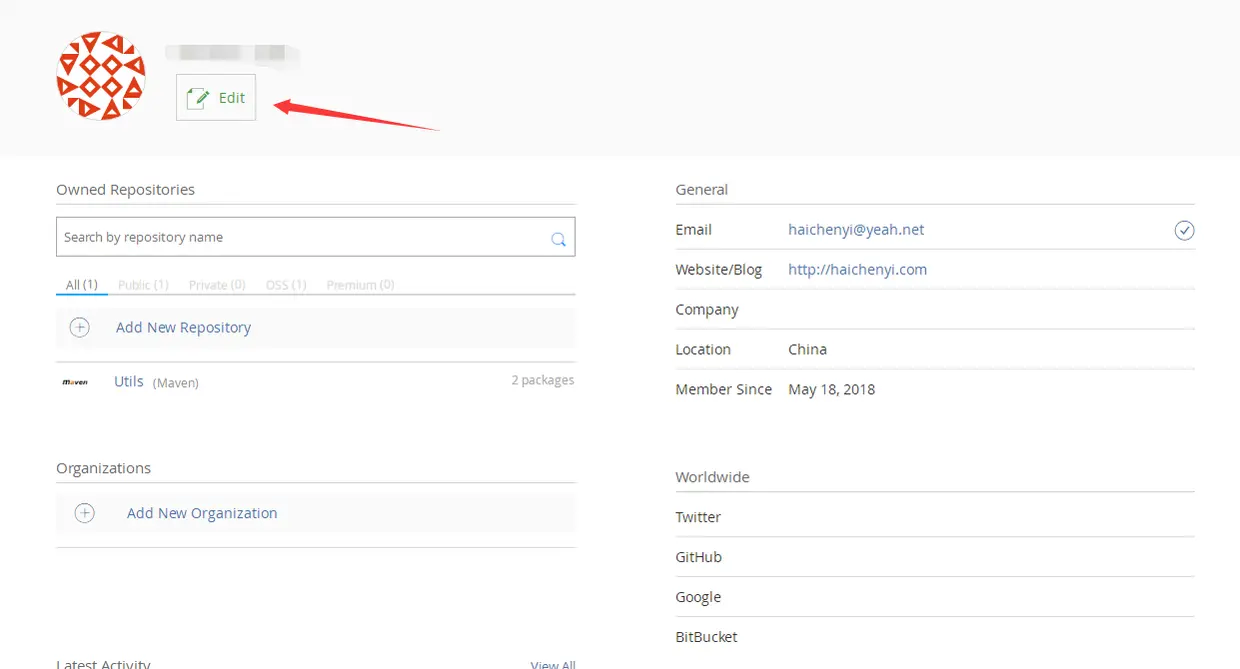Viewport: 1240px width, 669px height.
Task: Click the red patterned profile avatar
Action: (101, 76)
